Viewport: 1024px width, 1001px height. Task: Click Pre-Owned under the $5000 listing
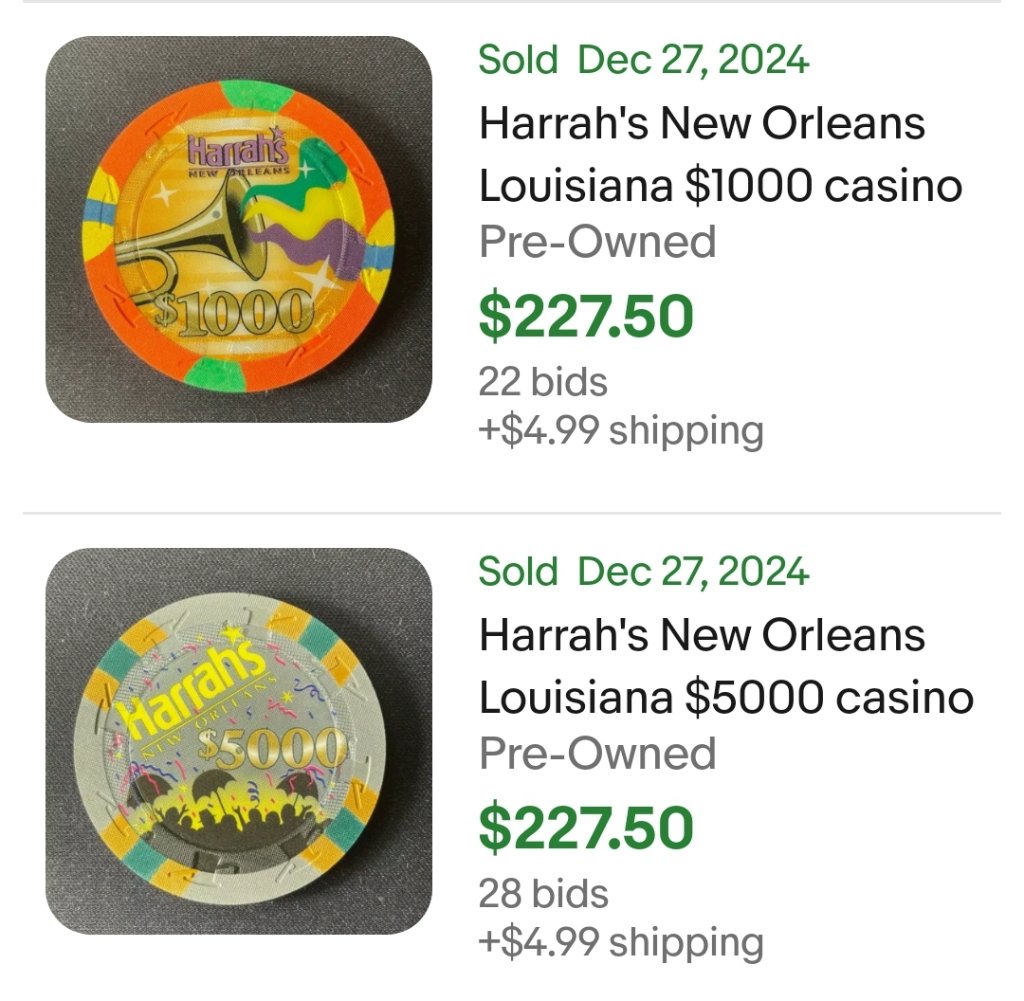(x=597, y=754)
